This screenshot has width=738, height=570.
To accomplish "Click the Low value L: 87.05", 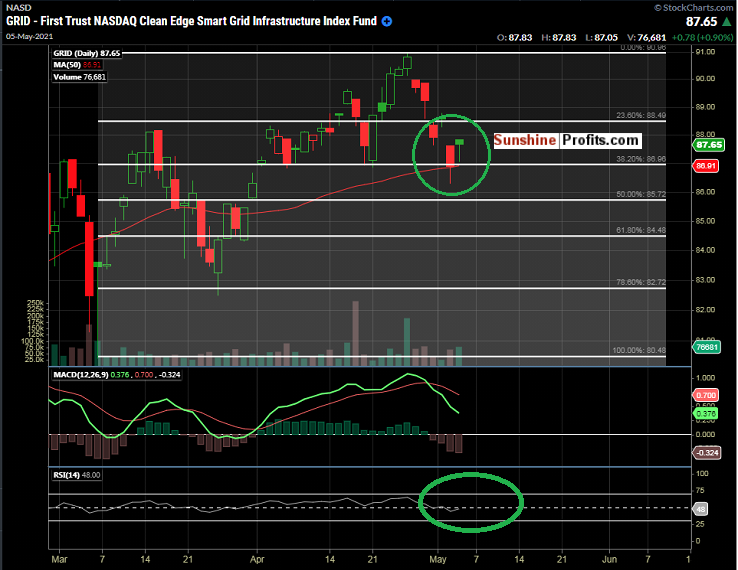I will (x=602, y=37).
